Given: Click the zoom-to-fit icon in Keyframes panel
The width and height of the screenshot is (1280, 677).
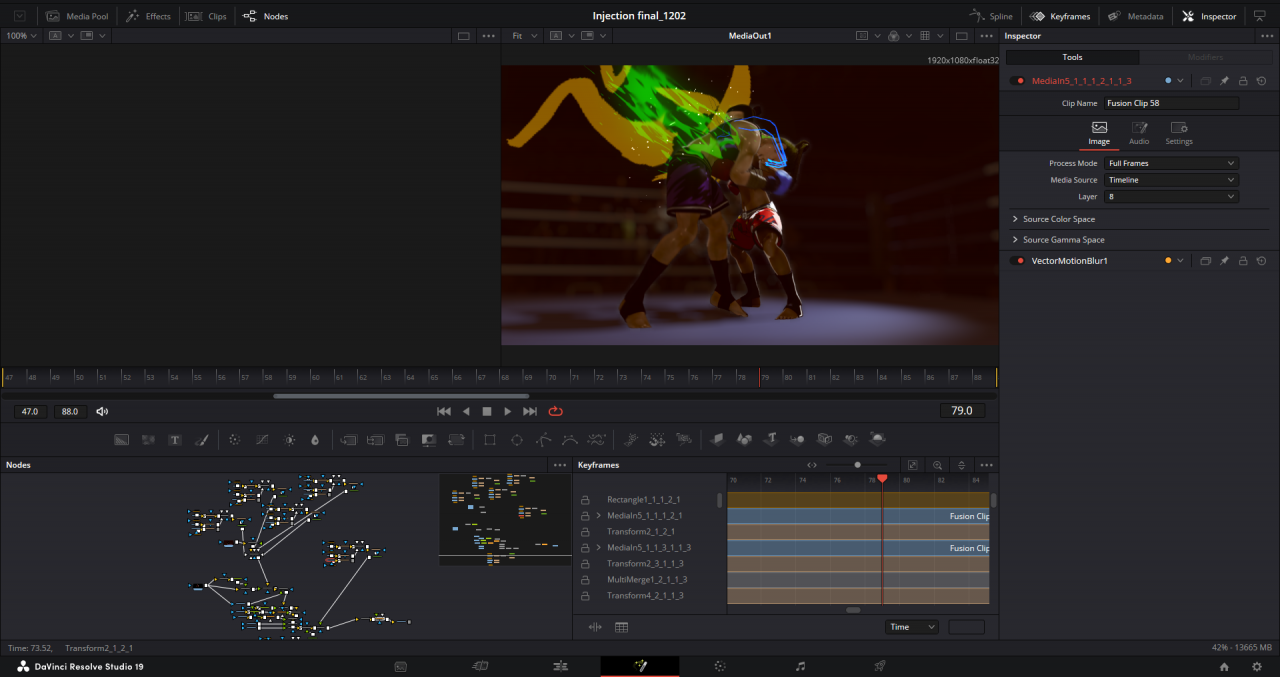Looking at the screenshot, I should [913, 465].
